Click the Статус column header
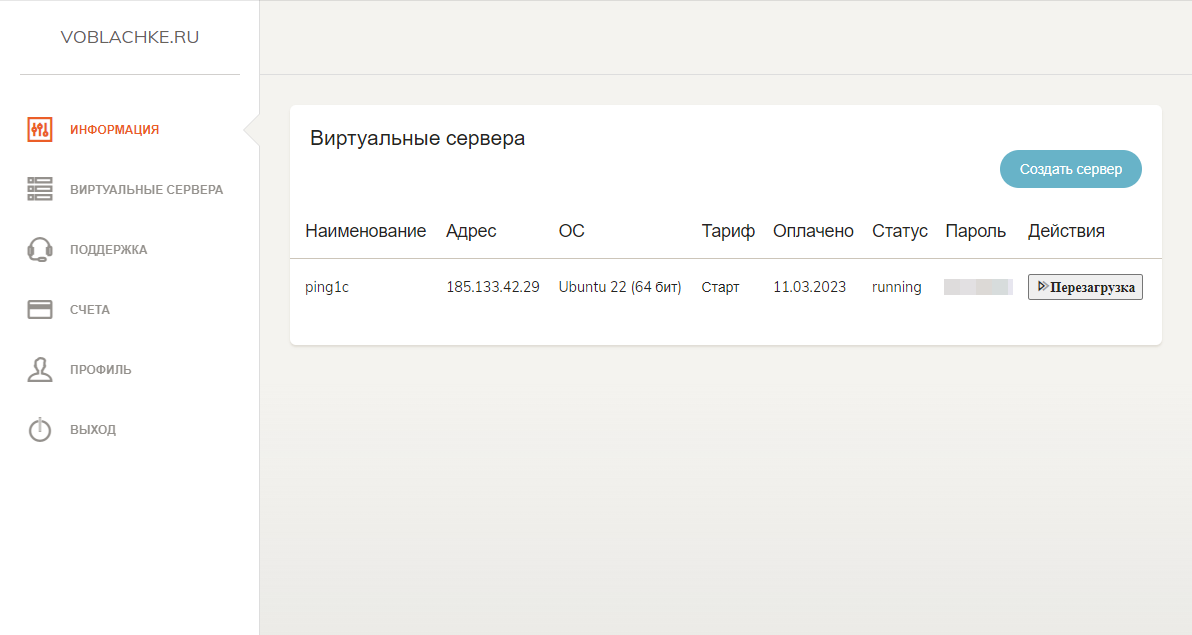Screen dimensions: 1192x635 point(899,230)
